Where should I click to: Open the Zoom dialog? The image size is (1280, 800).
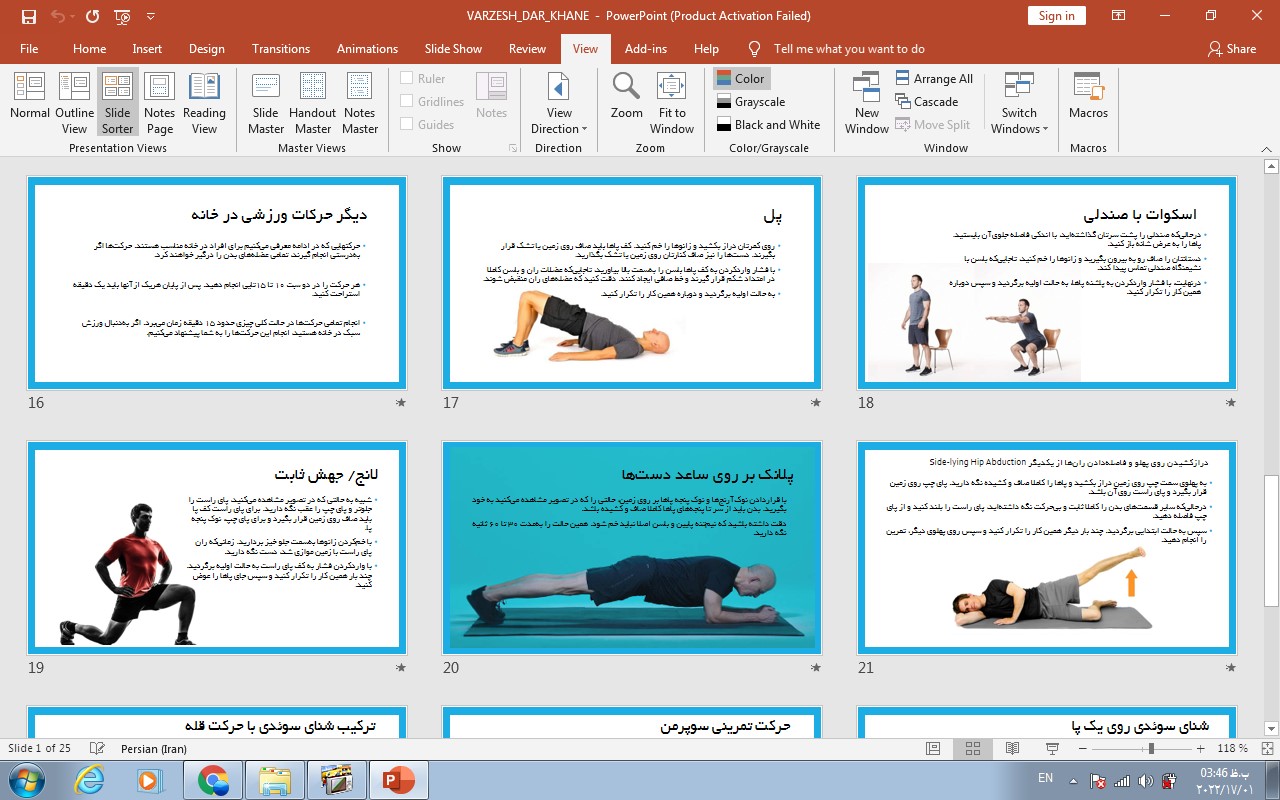[x=627, y=100]
